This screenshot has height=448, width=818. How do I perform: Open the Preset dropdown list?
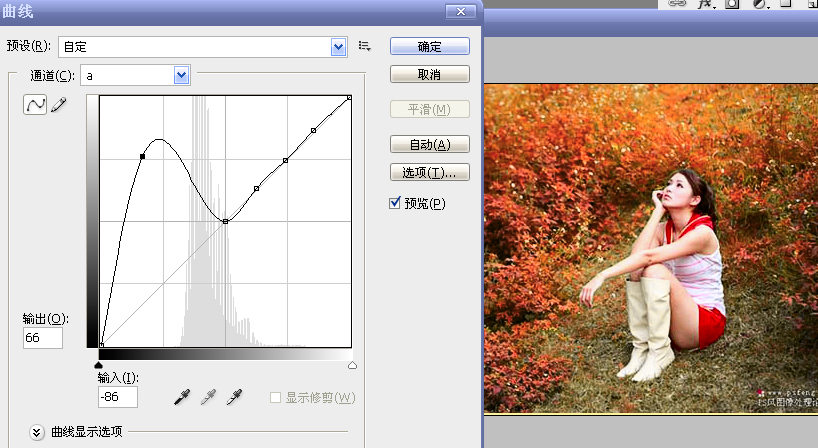[339, 47]
